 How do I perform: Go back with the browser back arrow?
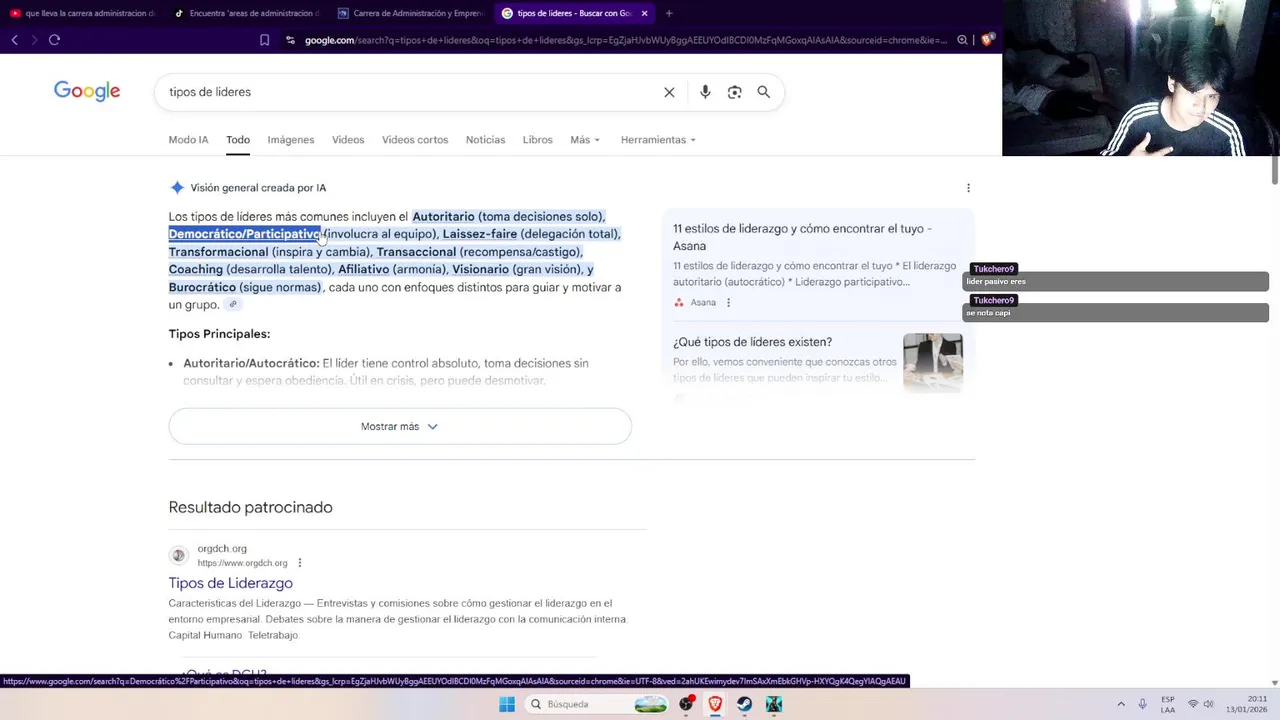[14, 40]
